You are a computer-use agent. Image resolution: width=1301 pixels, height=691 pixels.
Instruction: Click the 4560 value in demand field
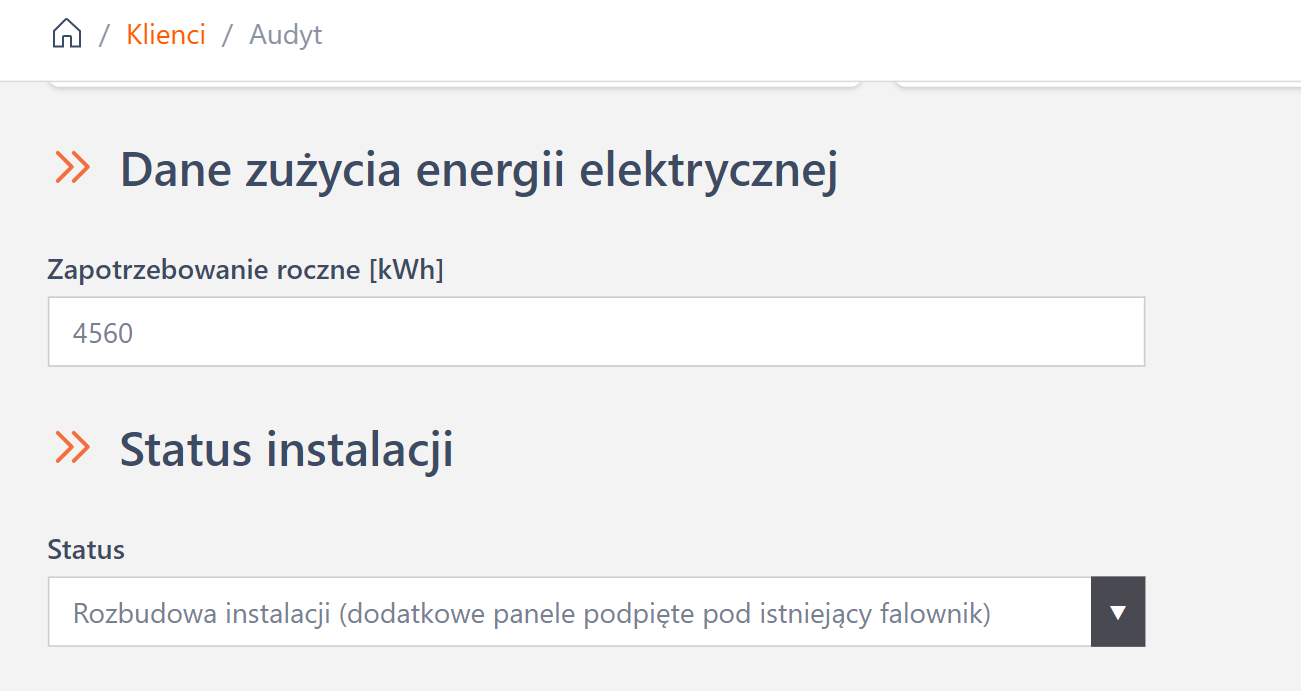(x=103, y=333)
